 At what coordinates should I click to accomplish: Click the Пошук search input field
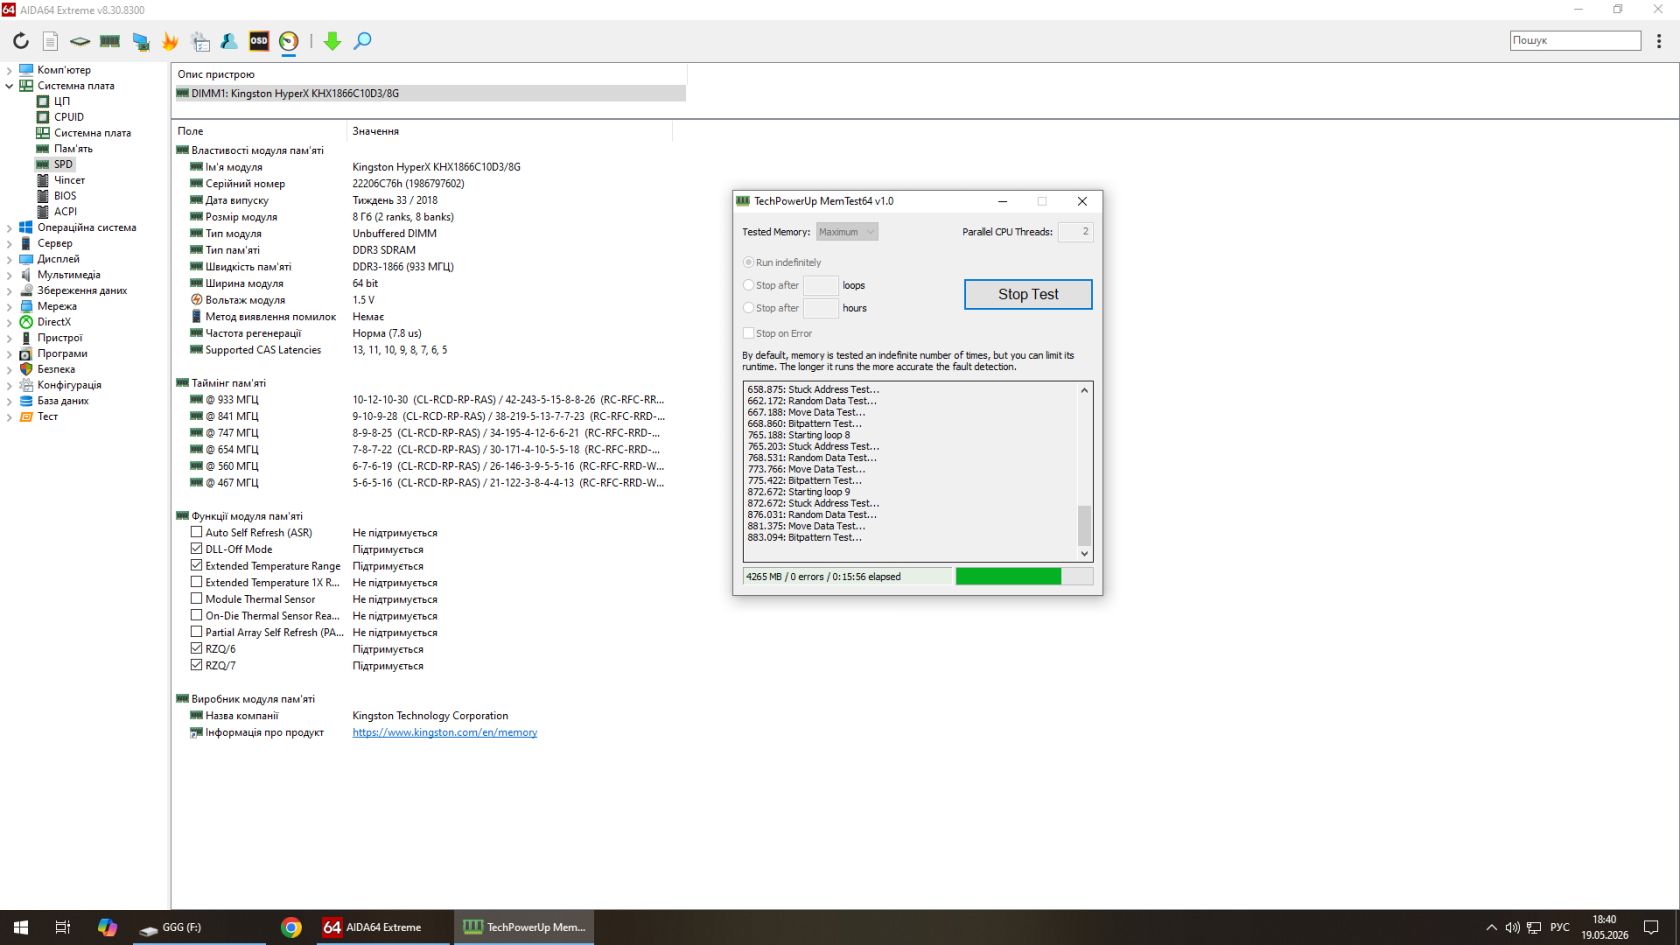(x=1575, y=40)
